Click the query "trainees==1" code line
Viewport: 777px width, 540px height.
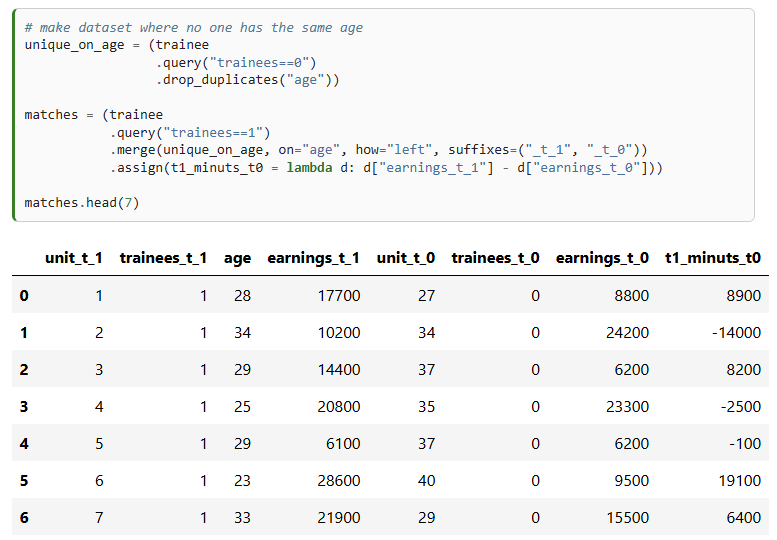coord(190,133)
